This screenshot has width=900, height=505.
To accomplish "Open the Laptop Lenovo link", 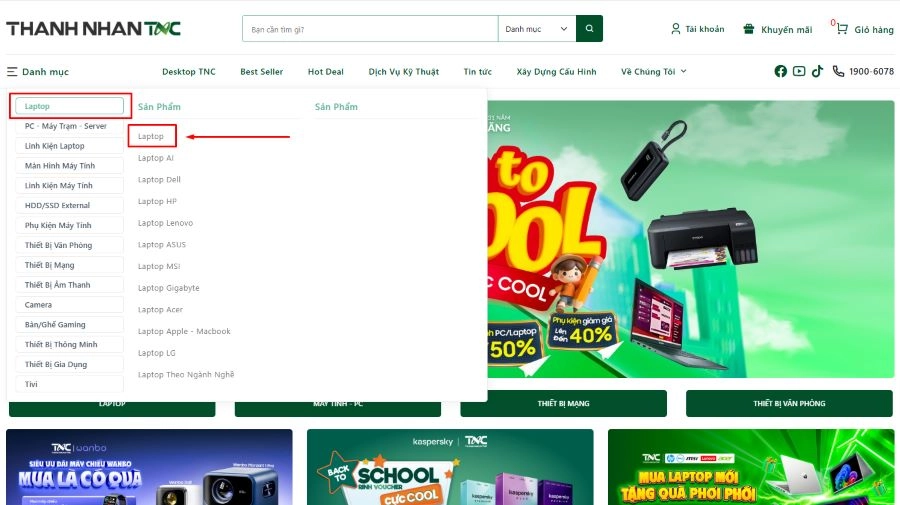I will coord(165,223).
